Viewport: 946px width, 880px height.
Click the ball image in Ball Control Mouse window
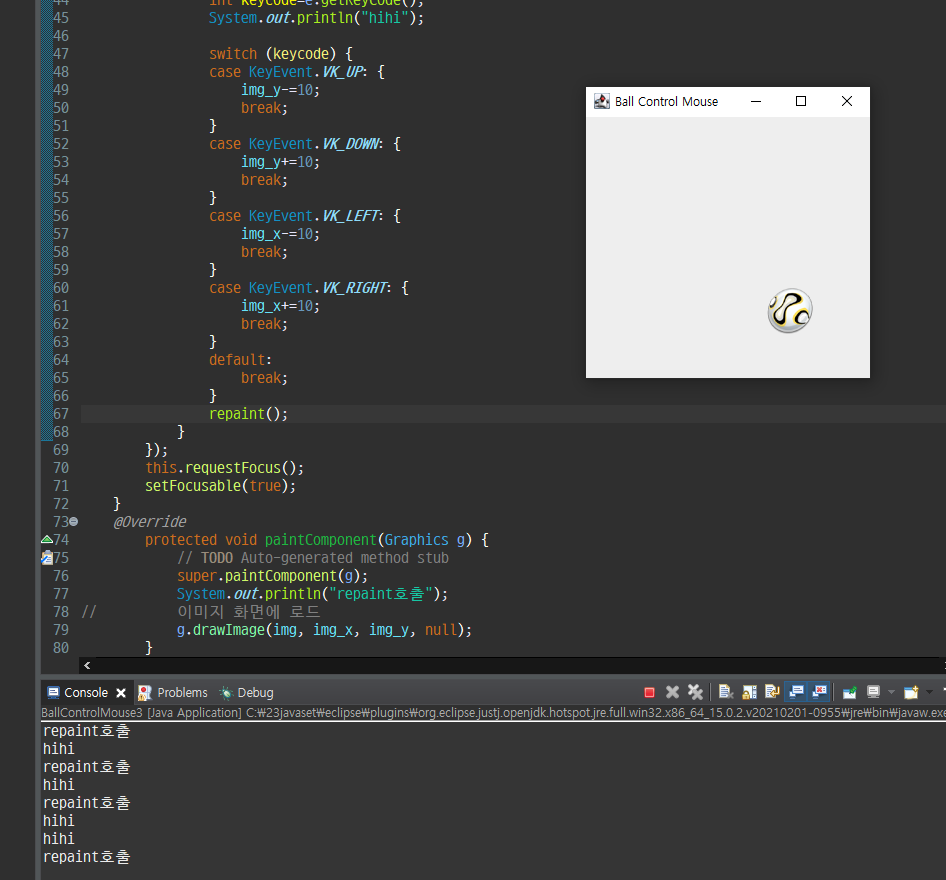790,311
